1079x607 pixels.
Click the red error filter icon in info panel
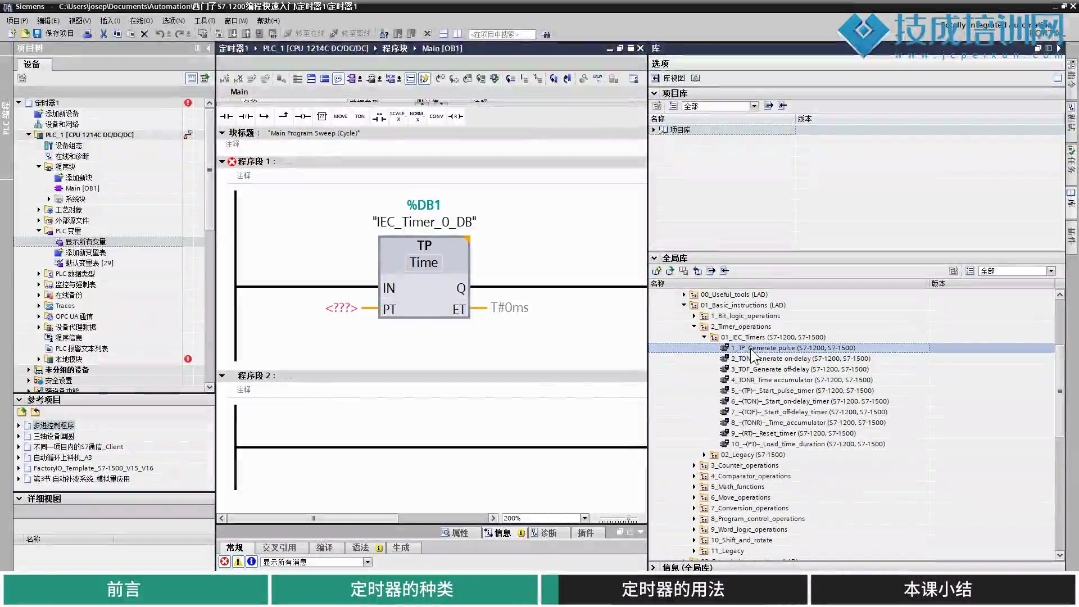click(x=224, y=562)
